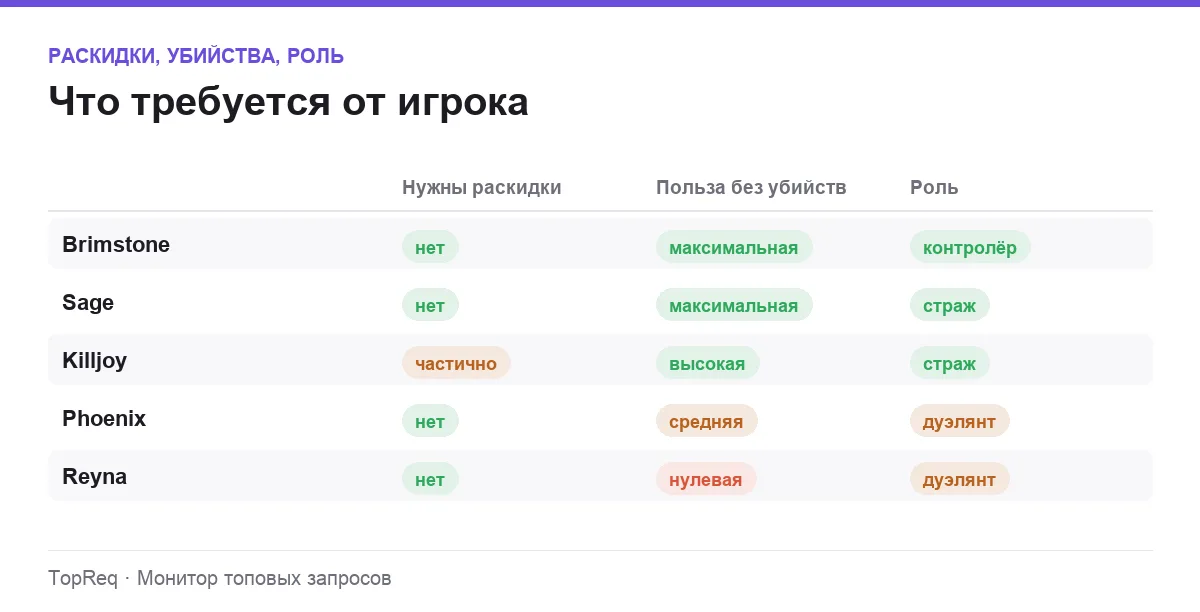Click the heading 'Что требуется от игрока'
Viewport: 1200px width, 612px height.
[288, 102]
